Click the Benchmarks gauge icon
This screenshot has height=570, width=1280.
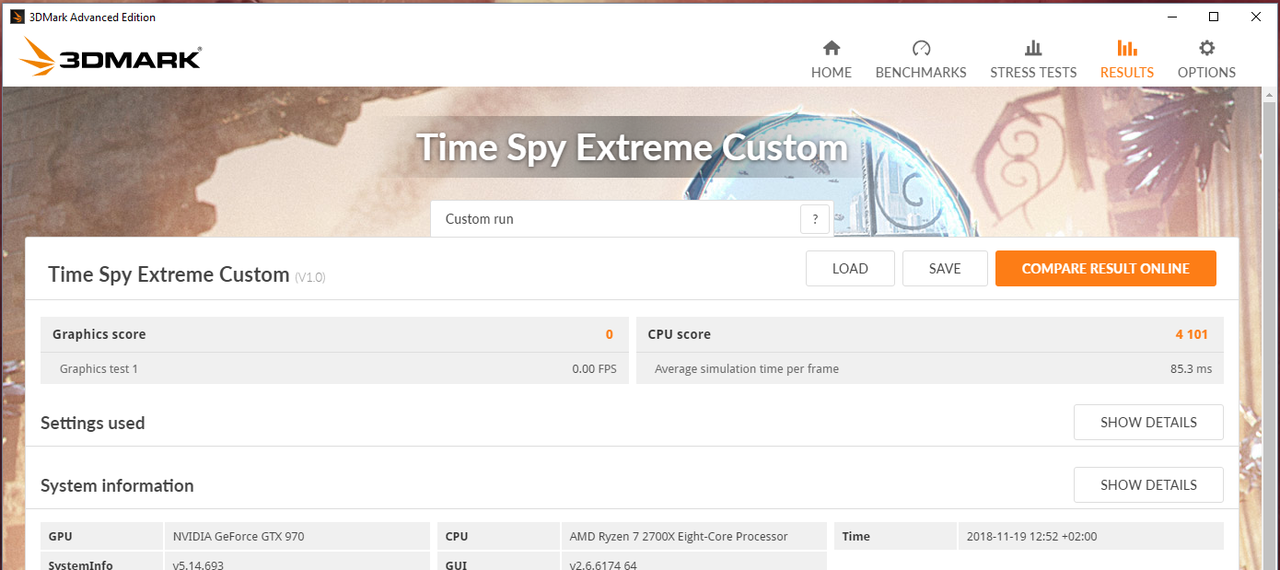921,48
